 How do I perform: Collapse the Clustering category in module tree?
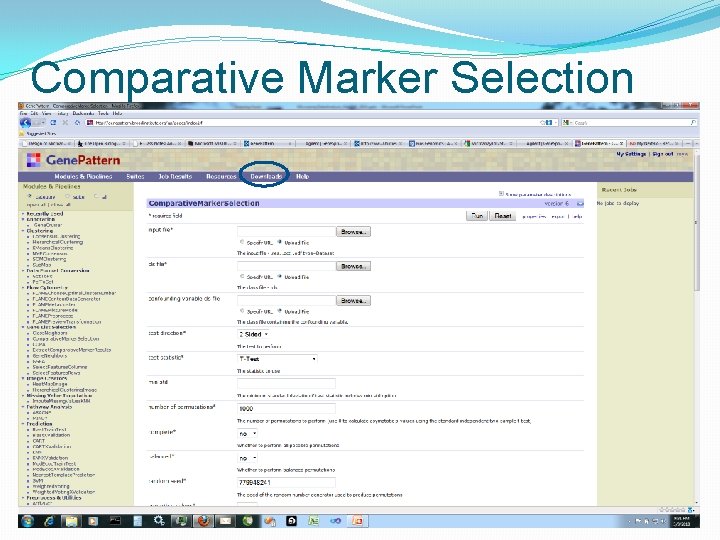pos(23,231)
